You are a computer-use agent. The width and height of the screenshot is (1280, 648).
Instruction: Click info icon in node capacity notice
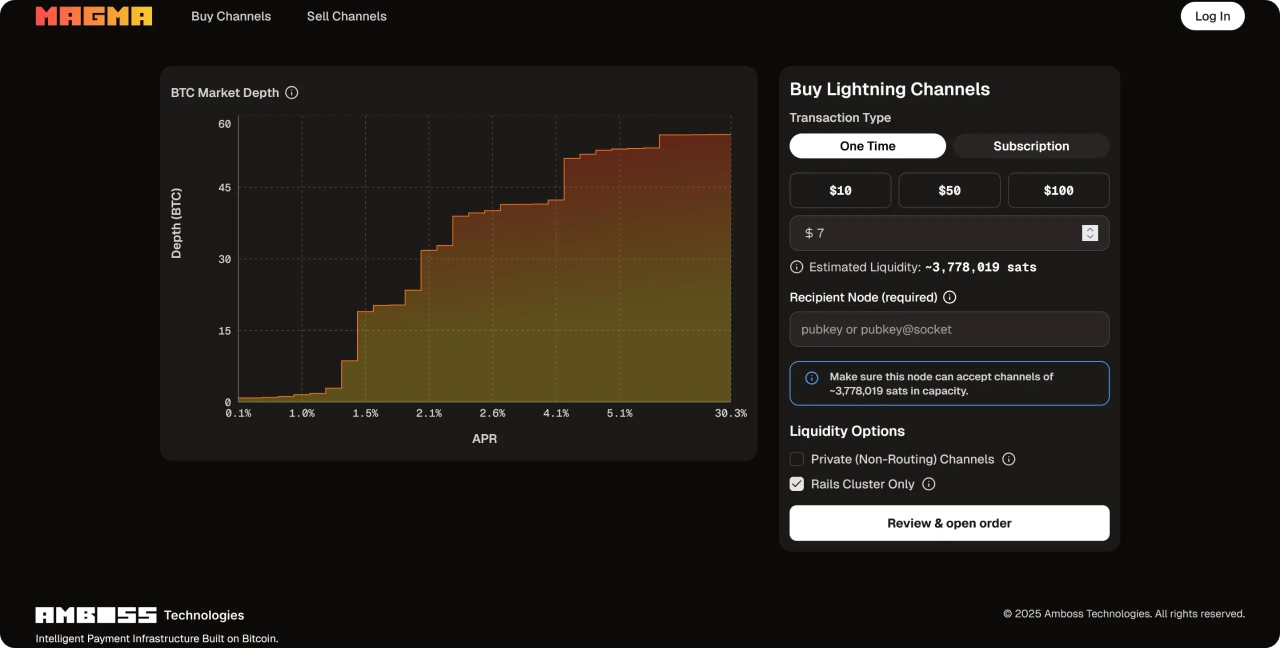coord(812,378)
